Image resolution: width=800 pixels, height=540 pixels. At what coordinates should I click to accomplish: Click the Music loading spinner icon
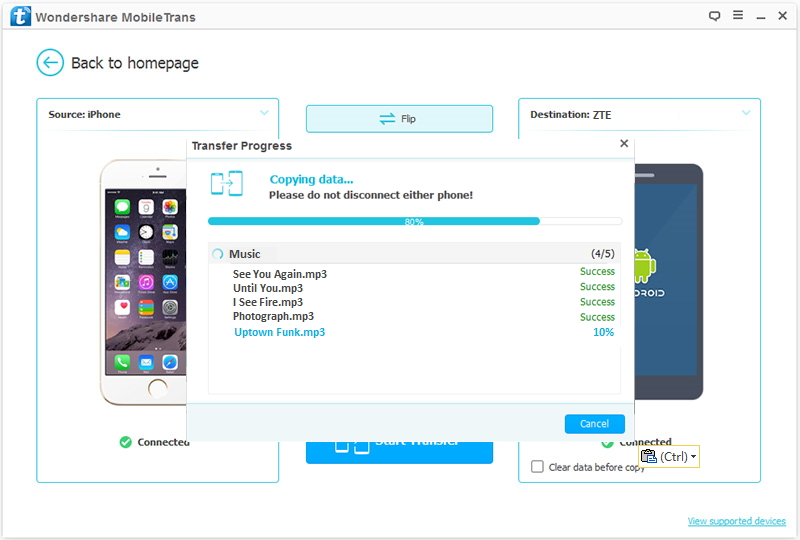218,254
